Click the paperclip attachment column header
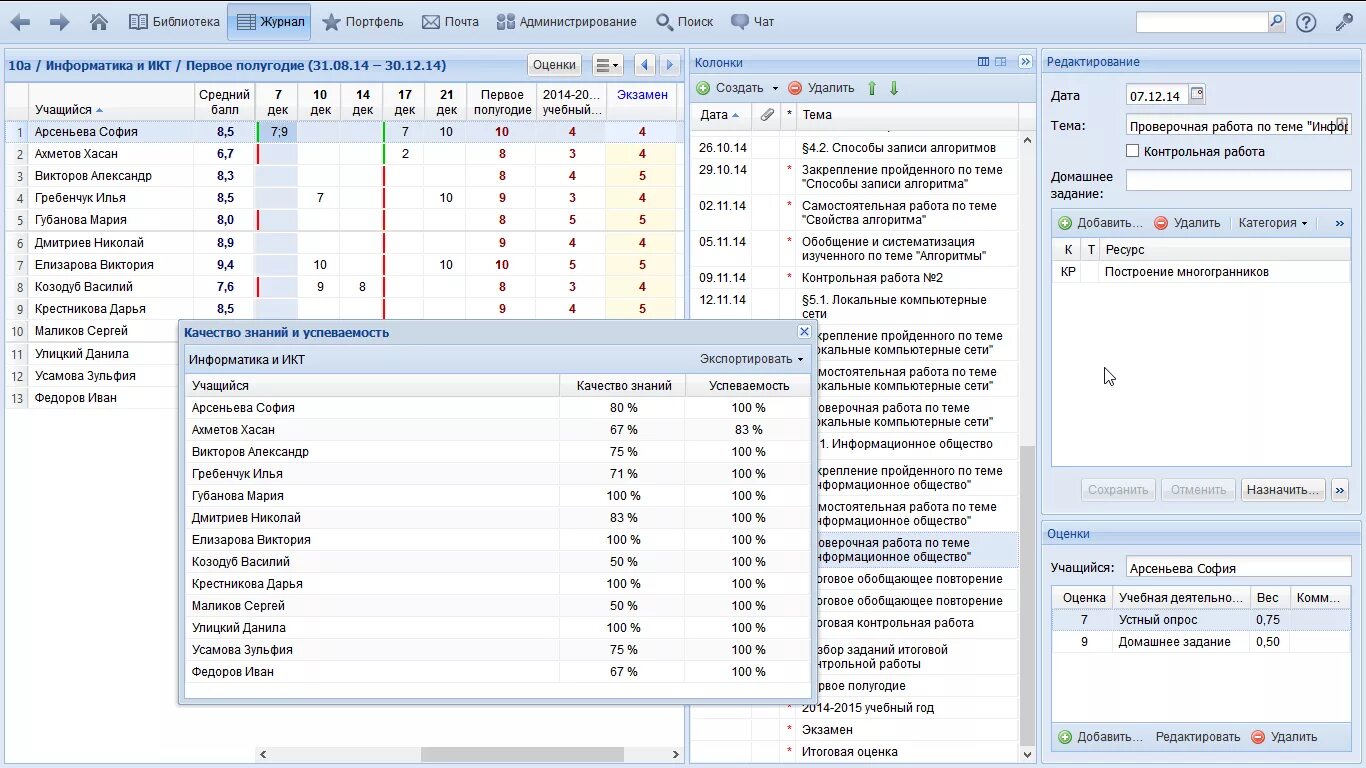The width and height of the screenshot is (1366, 768). pyautogui.click(x=767, y=115)
